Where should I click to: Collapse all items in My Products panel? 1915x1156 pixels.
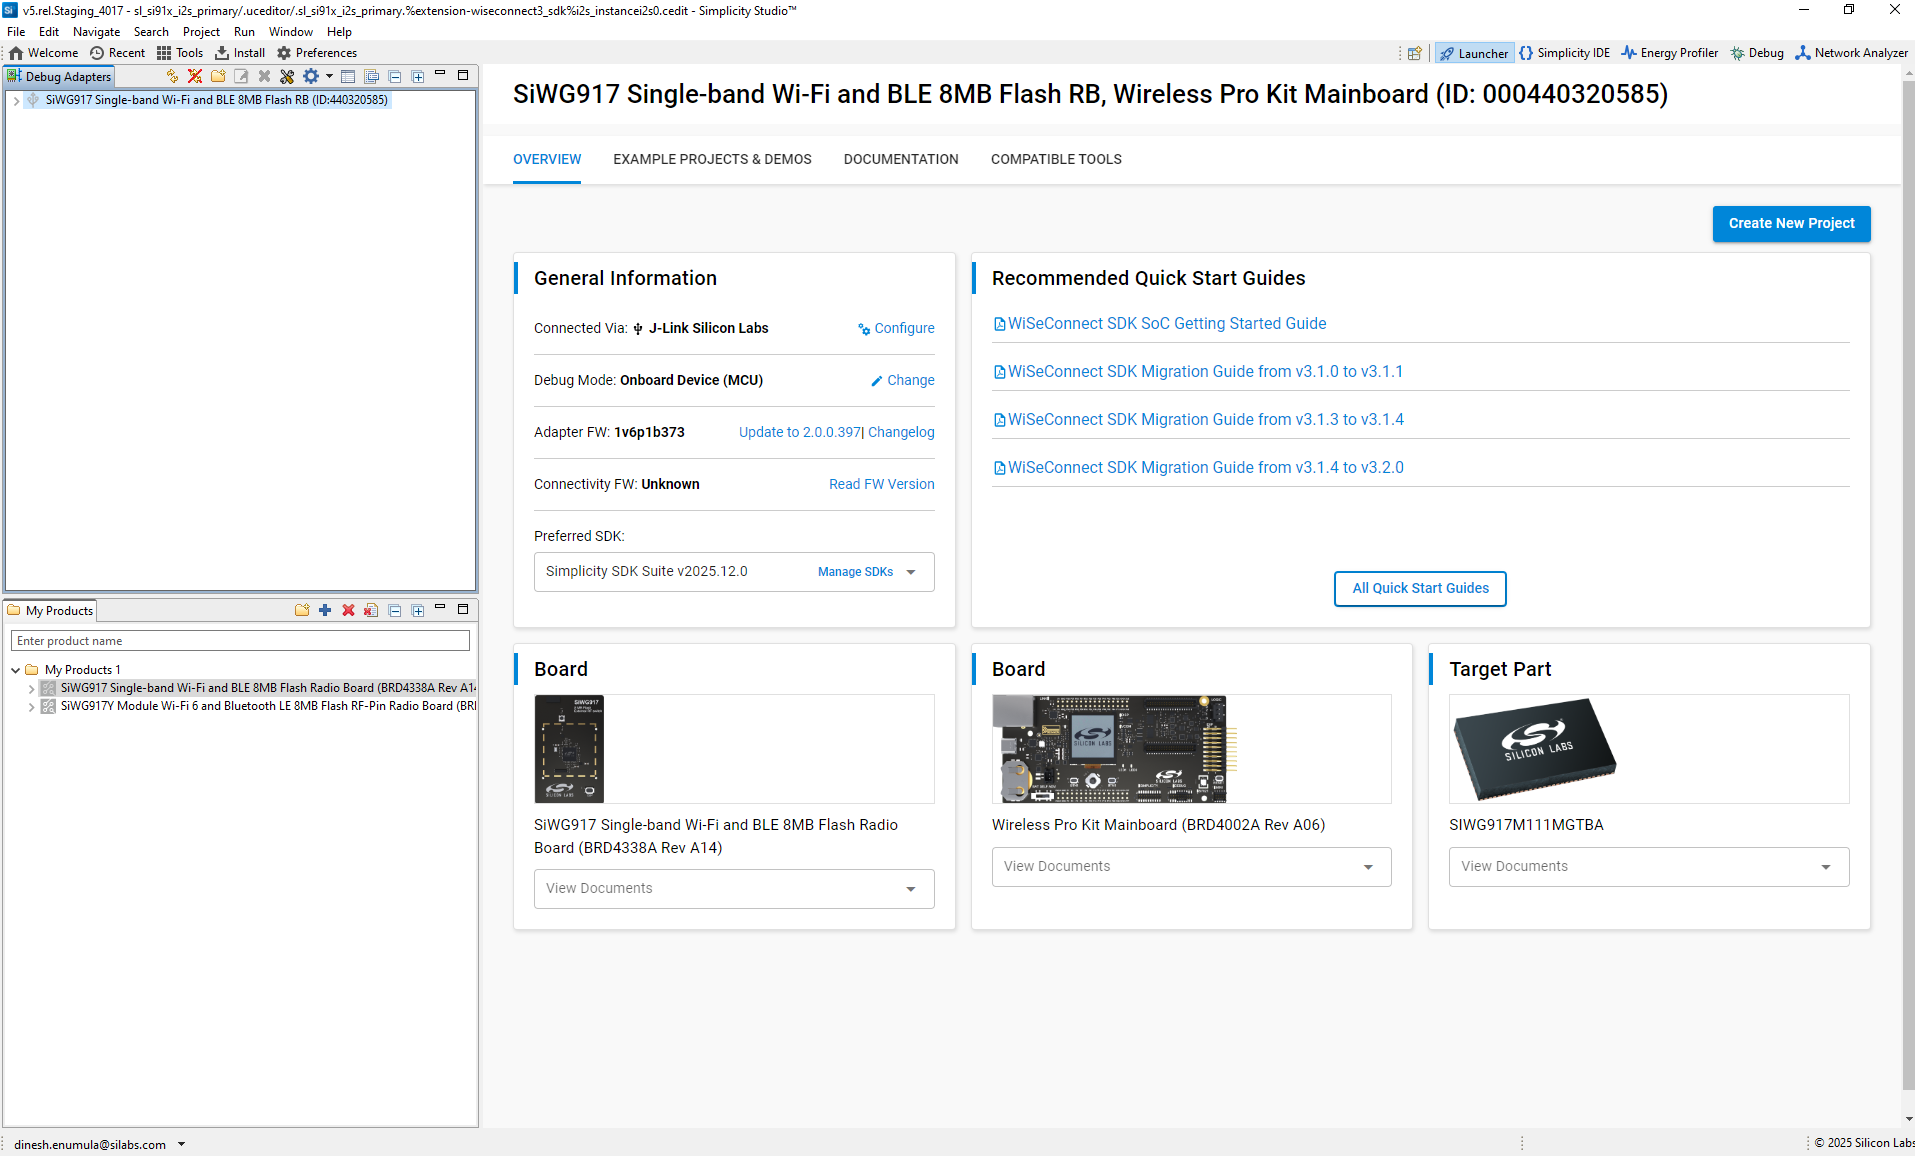pos(395,610)
